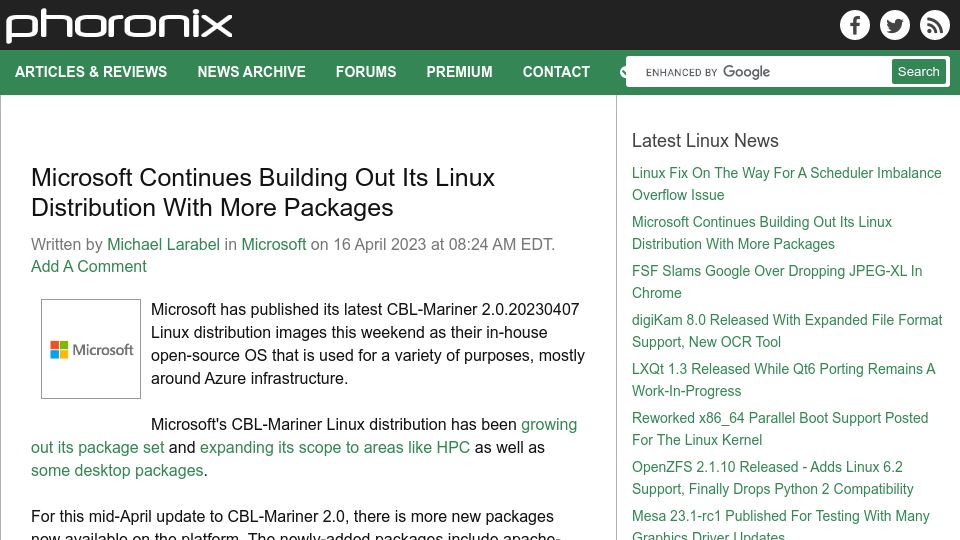Open Reworked x86_64 Parallel Boot news

click(780, 429)
